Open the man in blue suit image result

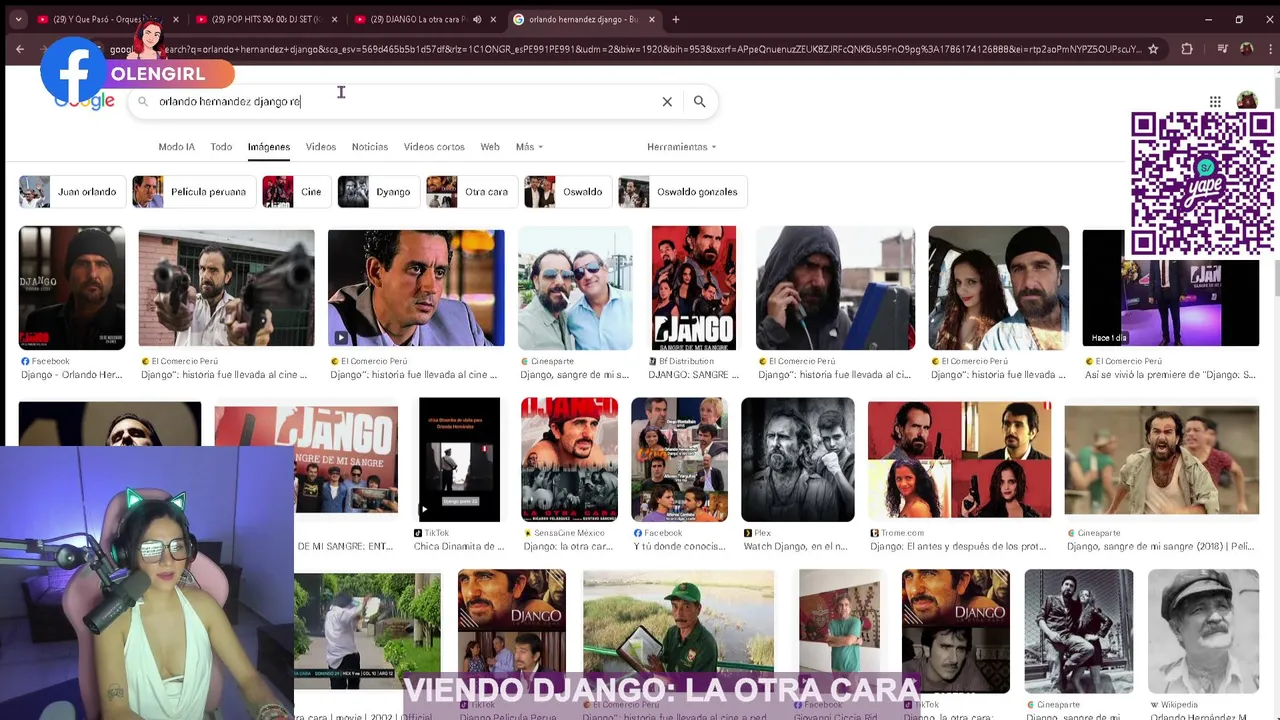[416, 288]
